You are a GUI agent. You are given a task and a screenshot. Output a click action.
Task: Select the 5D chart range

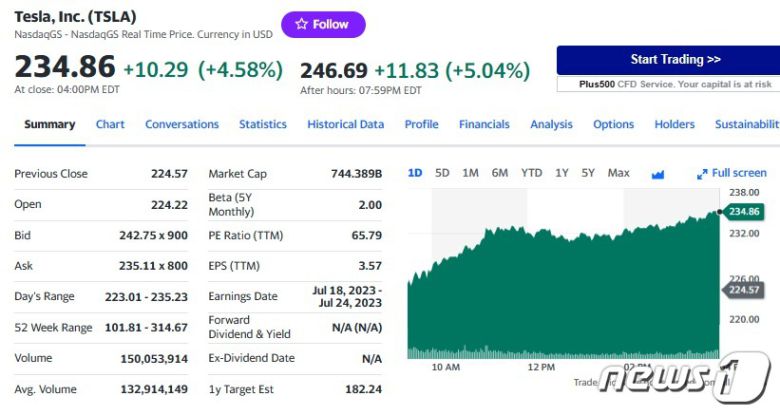(x=442, y=173)
